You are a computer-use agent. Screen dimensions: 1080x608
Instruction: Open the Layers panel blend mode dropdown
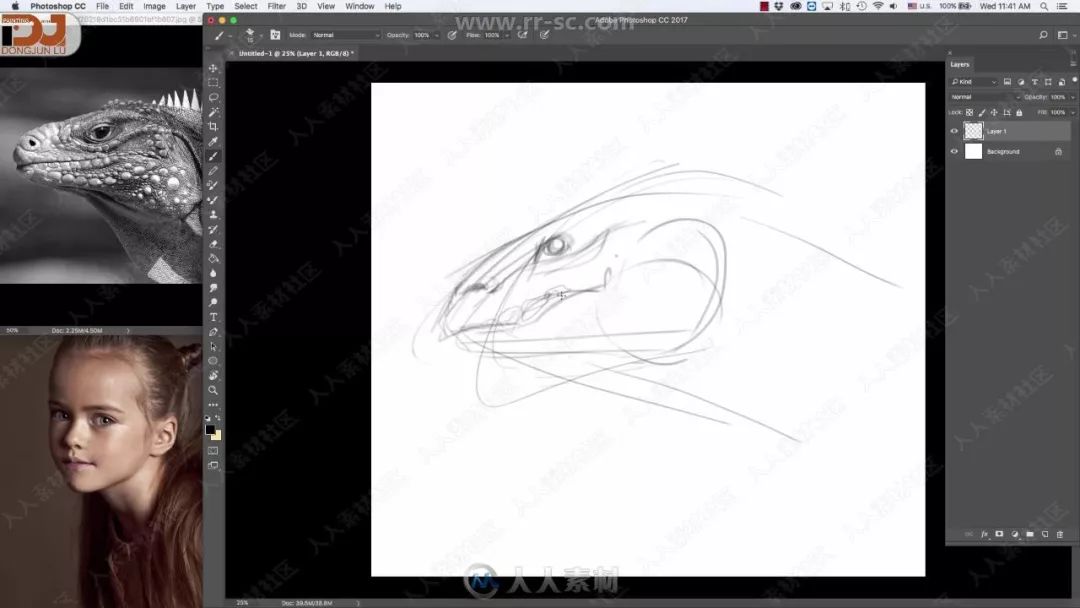(x=985, y=97)
